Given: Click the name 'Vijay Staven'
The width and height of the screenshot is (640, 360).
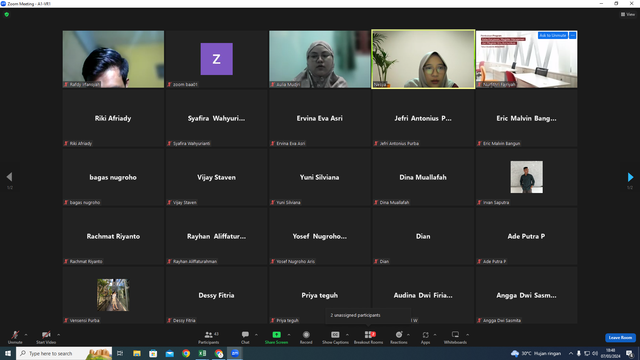Looking at the screenshot, I should (216, 177).
